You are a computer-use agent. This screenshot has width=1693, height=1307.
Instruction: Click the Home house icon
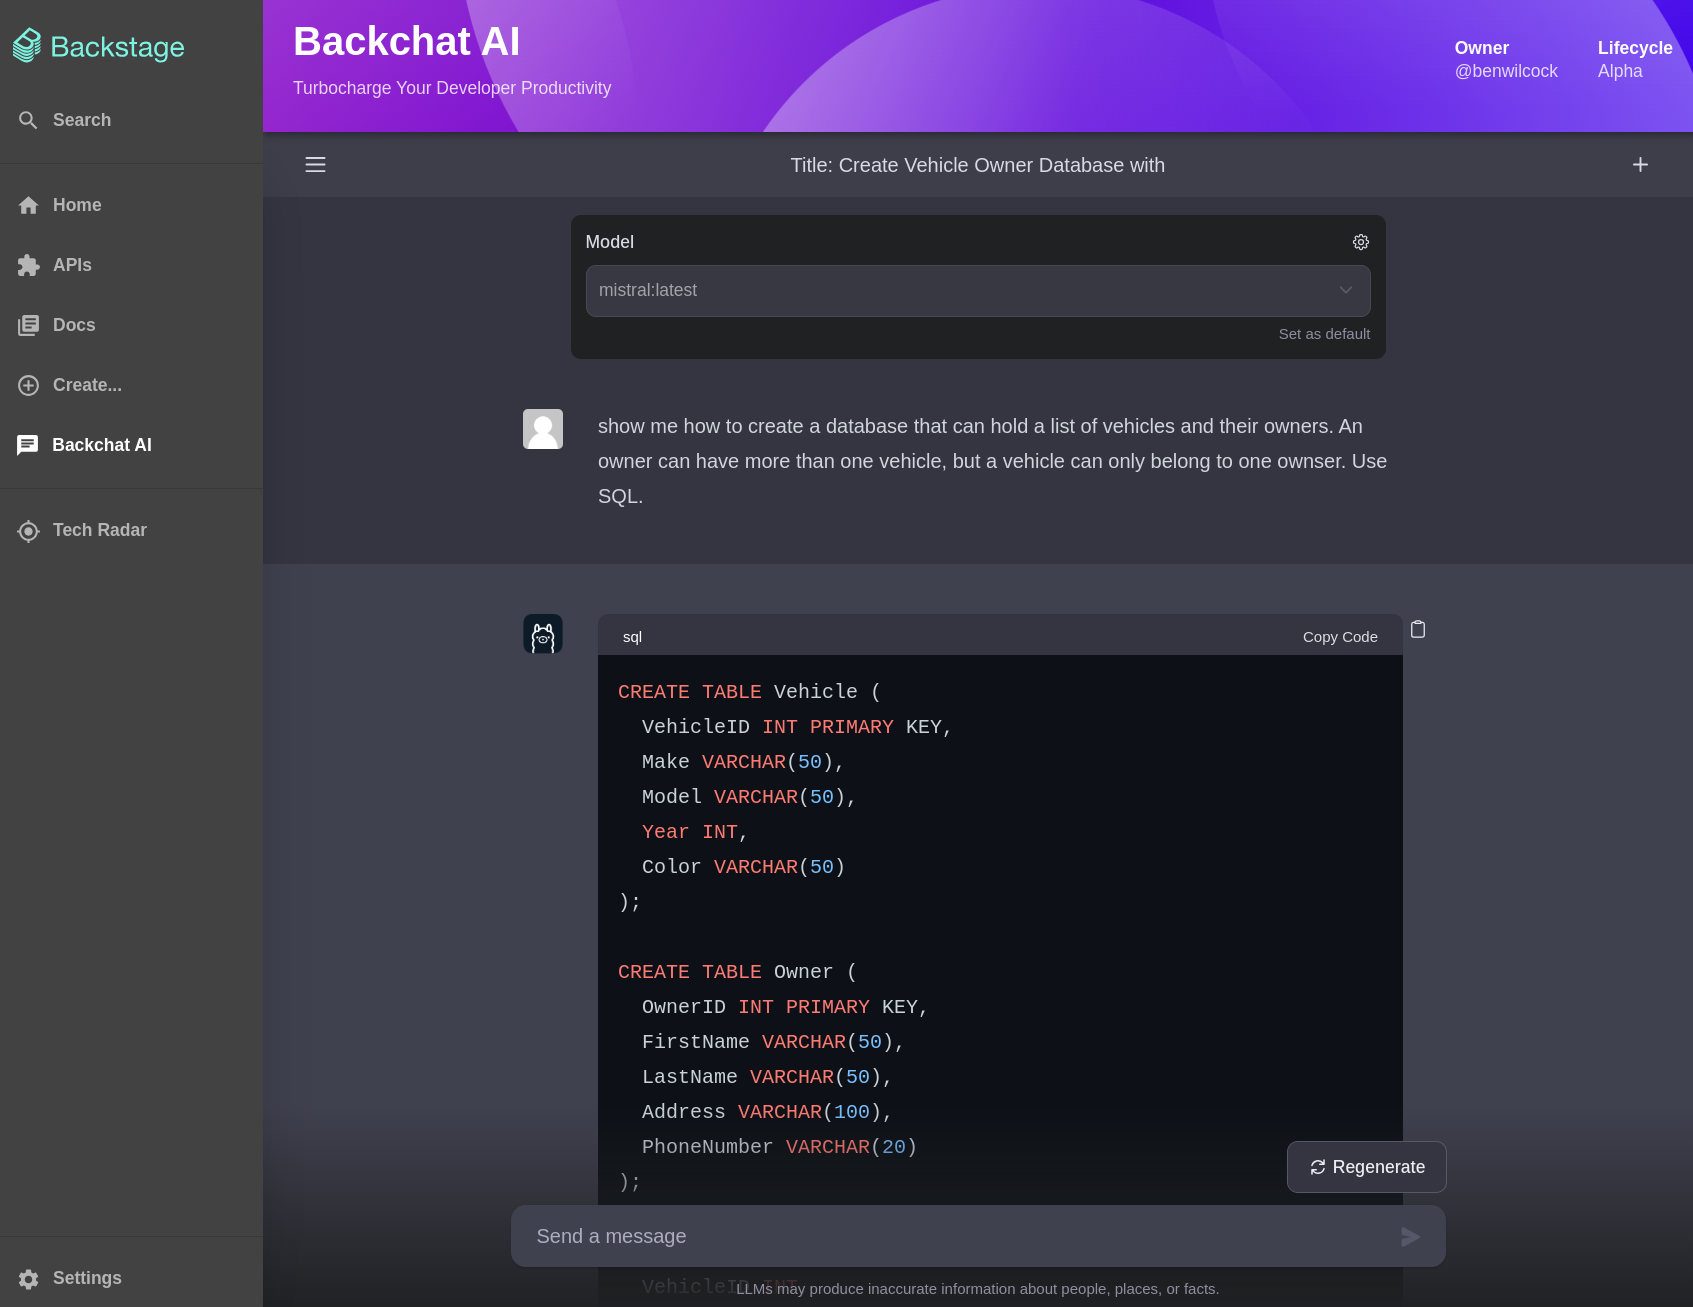coord(28,205)
